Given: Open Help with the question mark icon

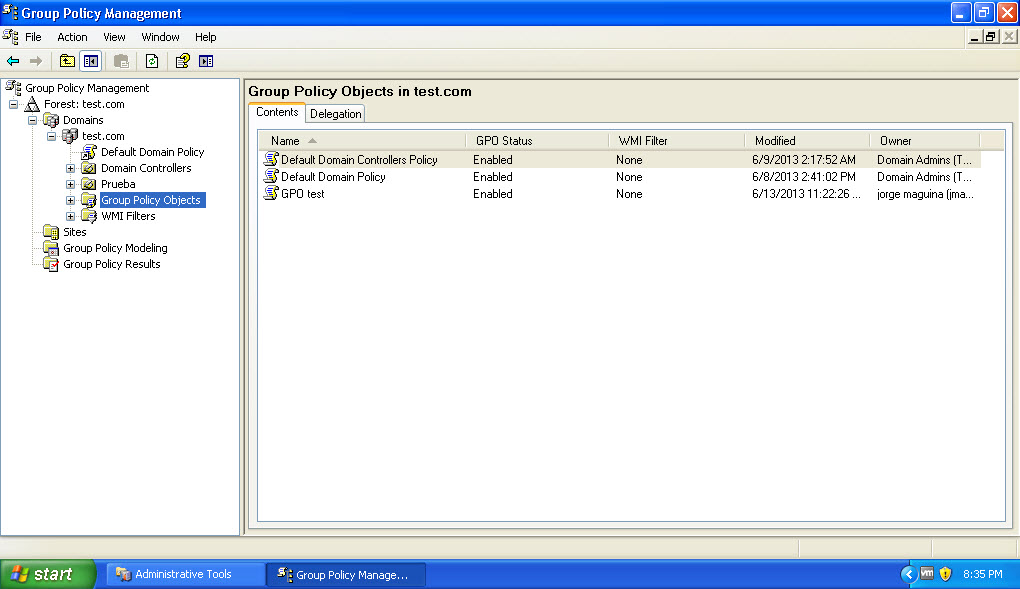Looking at the screenshot, I should 183,61.
